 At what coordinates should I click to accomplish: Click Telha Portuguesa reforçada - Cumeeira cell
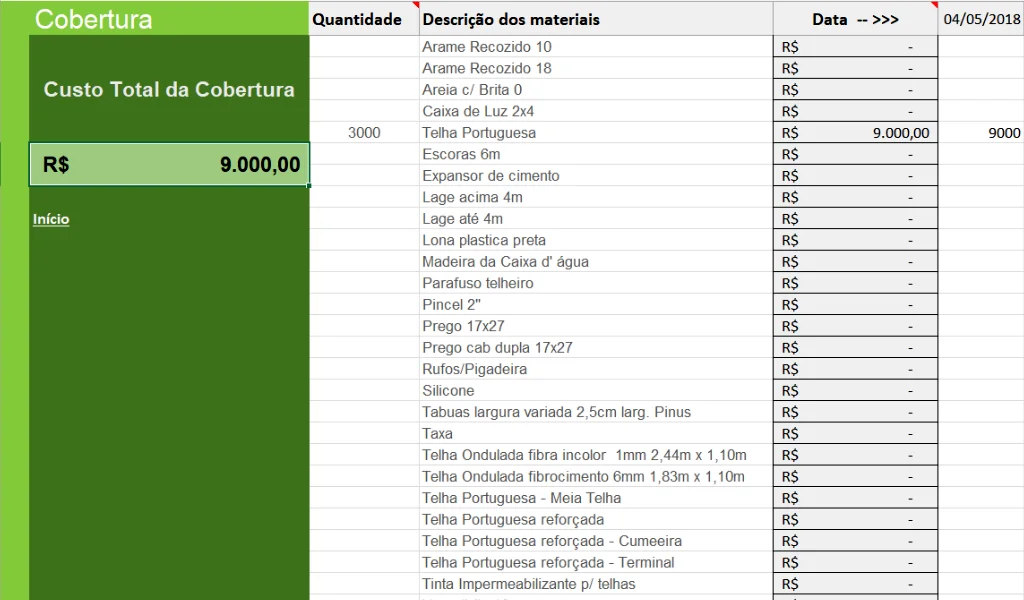coord(596,541)
